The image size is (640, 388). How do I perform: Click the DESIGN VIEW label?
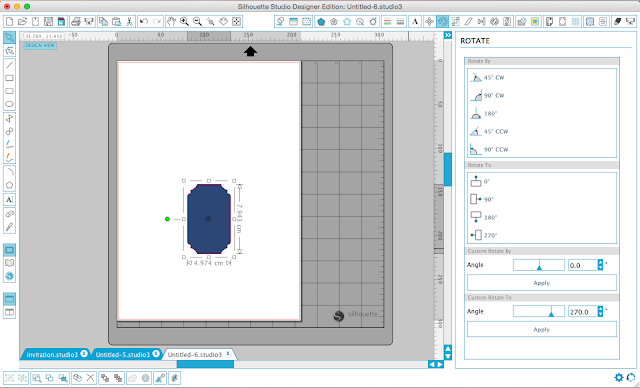coord(40,46)
